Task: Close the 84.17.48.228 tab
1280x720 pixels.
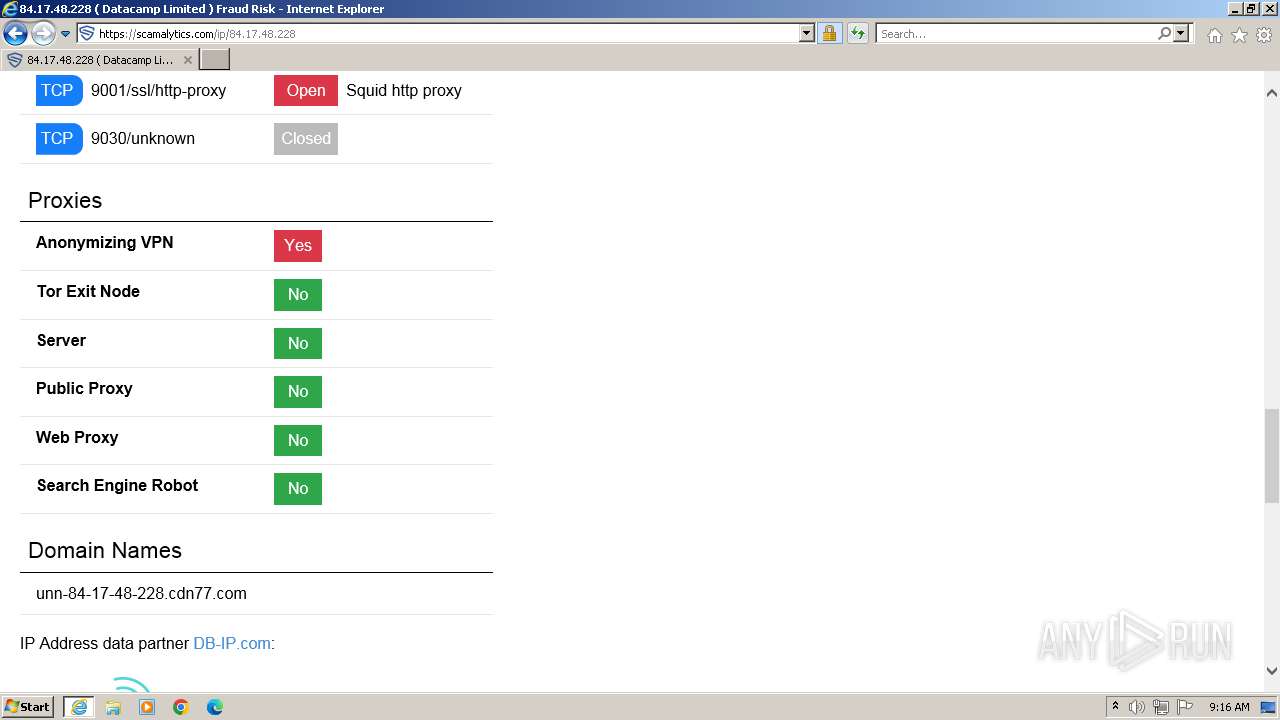Action: [x=188, y=60]
